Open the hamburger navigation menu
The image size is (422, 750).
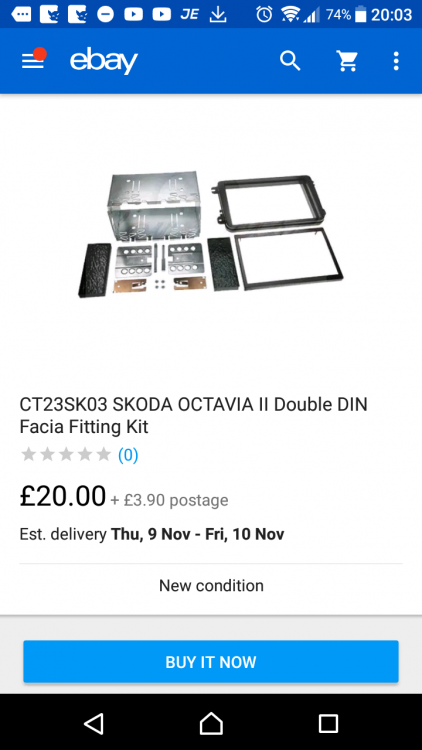click(33, 61)
